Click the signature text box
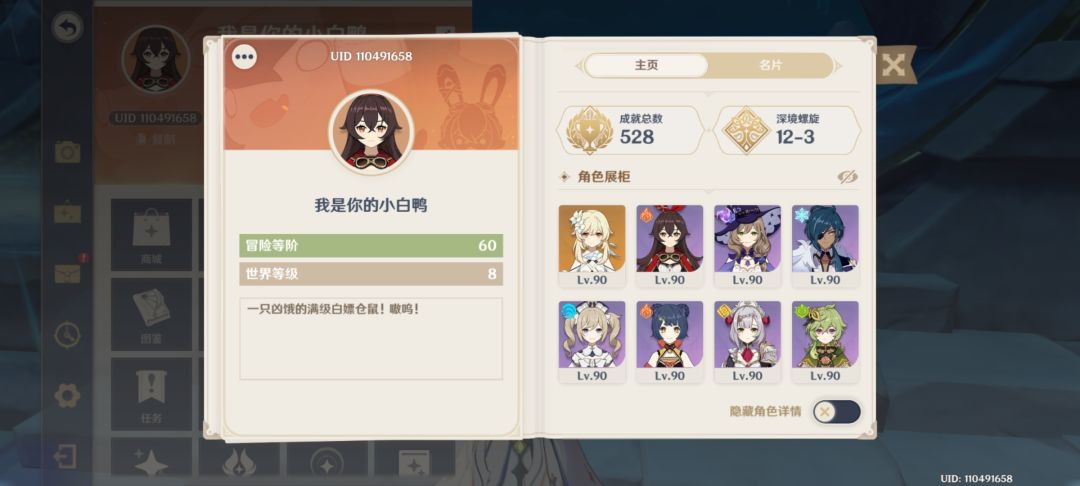The height and width of the screenshot is (486, 1080). pyautogui.click(x=371, y=338)
